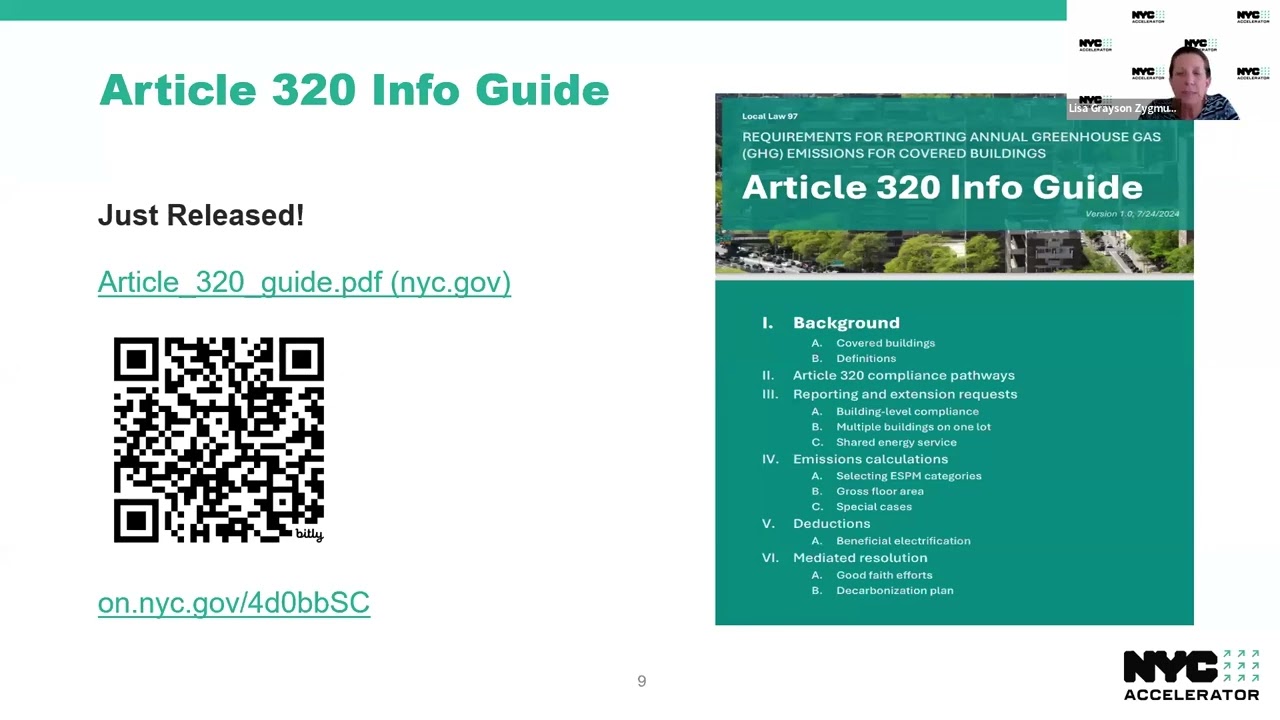Click the 'Covered buildings' contents entry

pos(886,343)
